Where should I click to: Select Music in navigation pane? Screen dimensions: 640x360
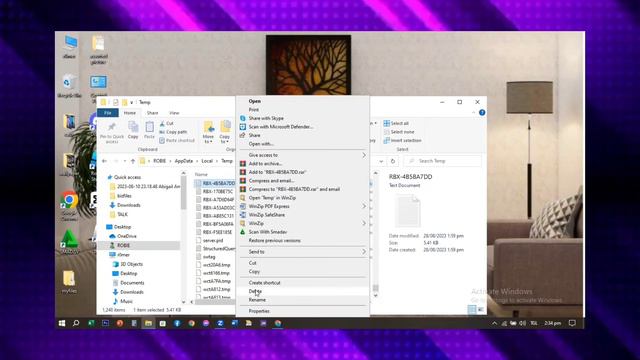tap(126, 301)
